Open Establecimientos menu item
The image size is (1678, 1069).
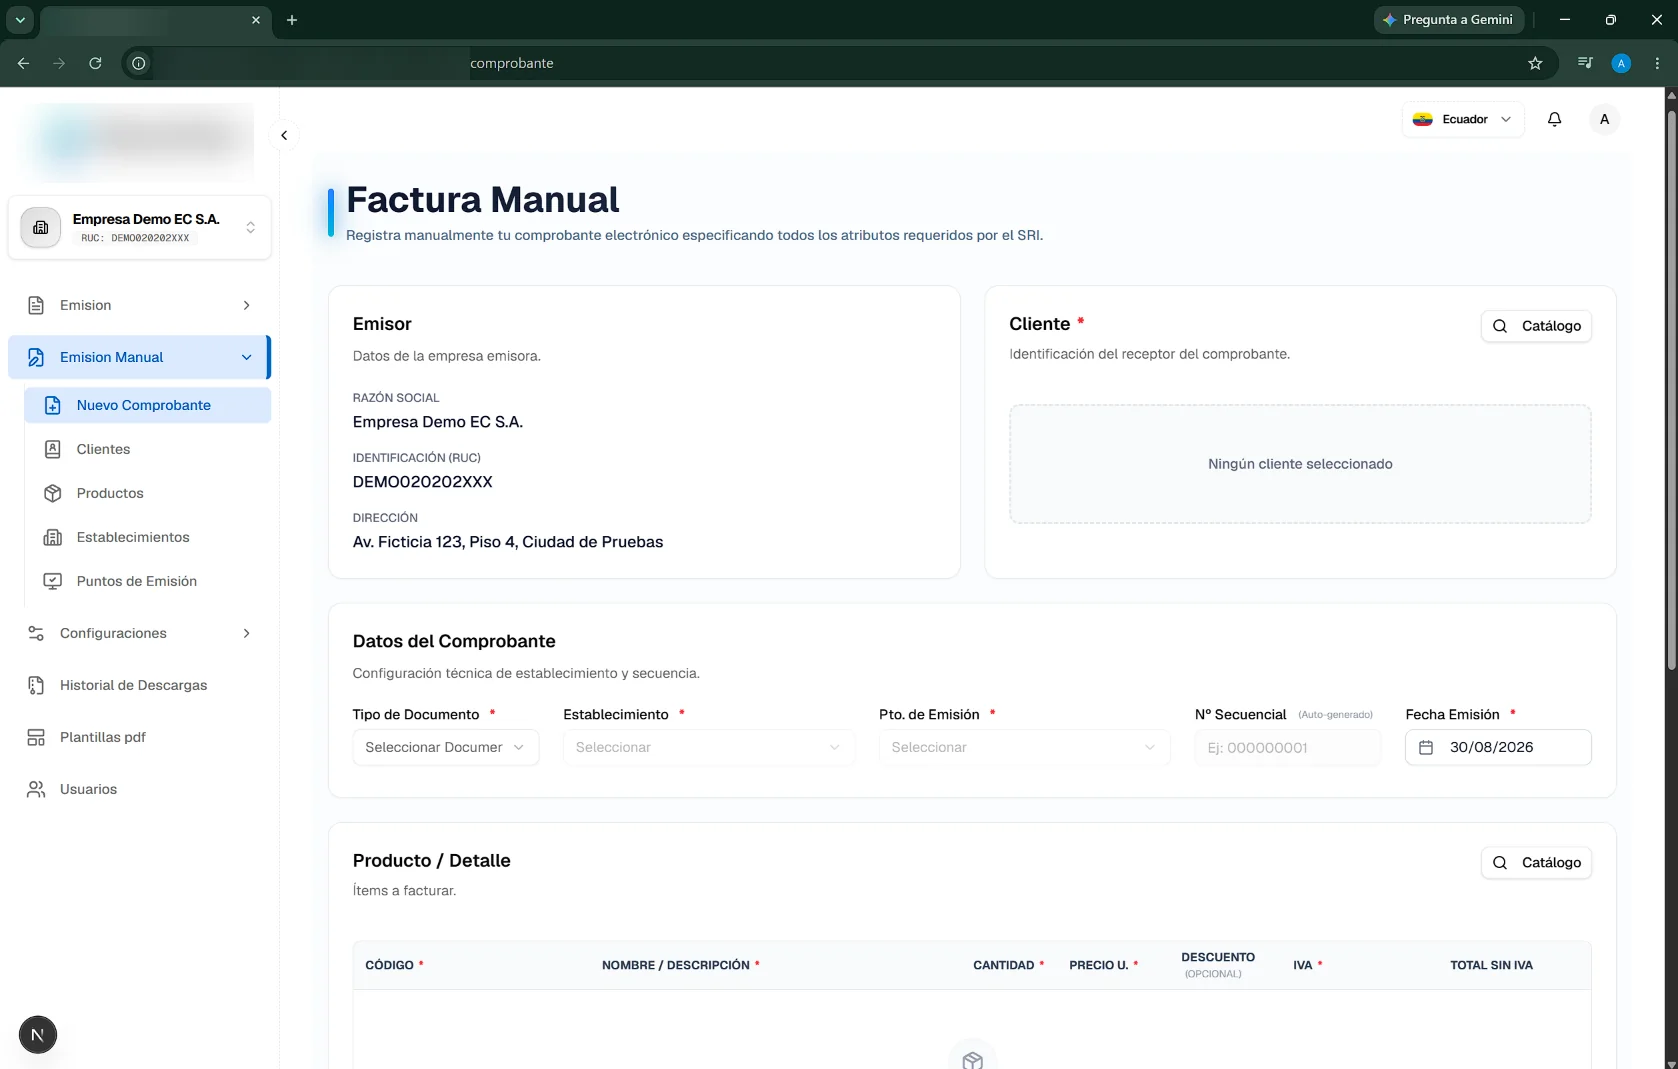tap(148, 537)
